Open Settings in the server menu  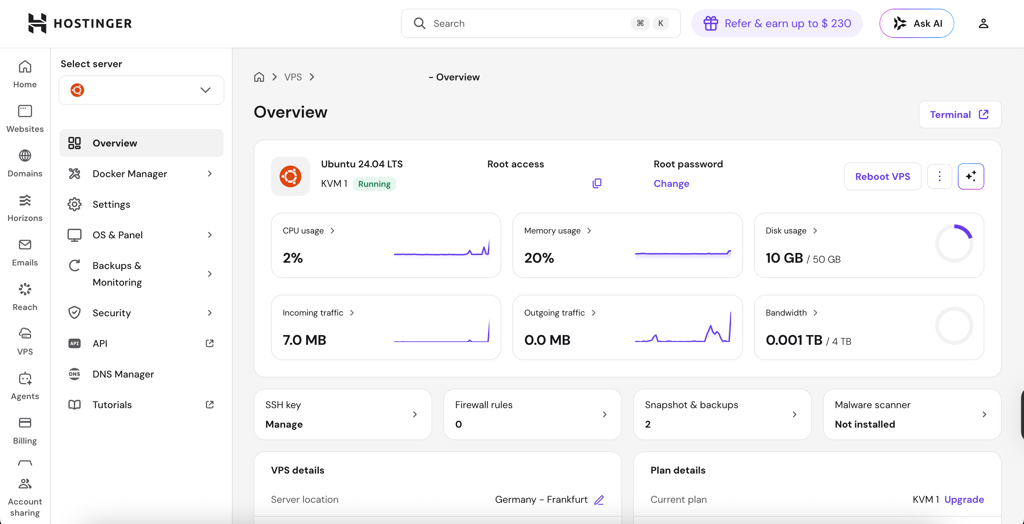pos(141,205)
